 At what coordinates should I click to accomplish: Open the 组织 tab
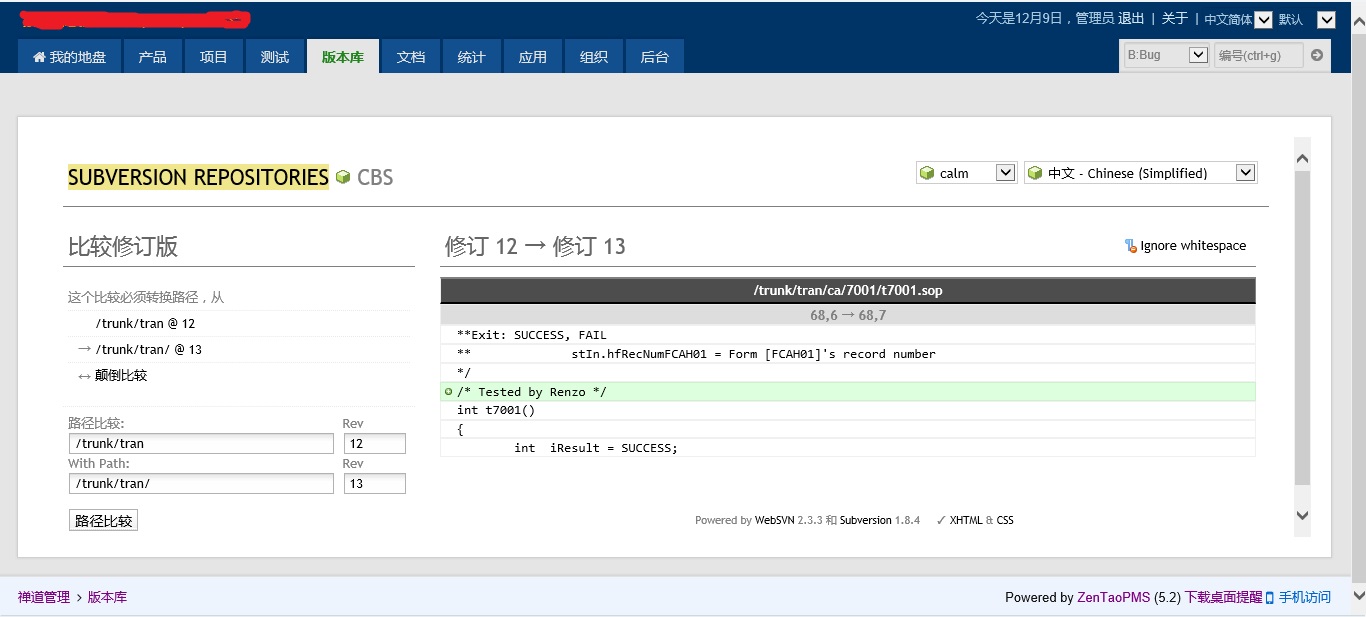pyautogui.click(x=594, y=57)
